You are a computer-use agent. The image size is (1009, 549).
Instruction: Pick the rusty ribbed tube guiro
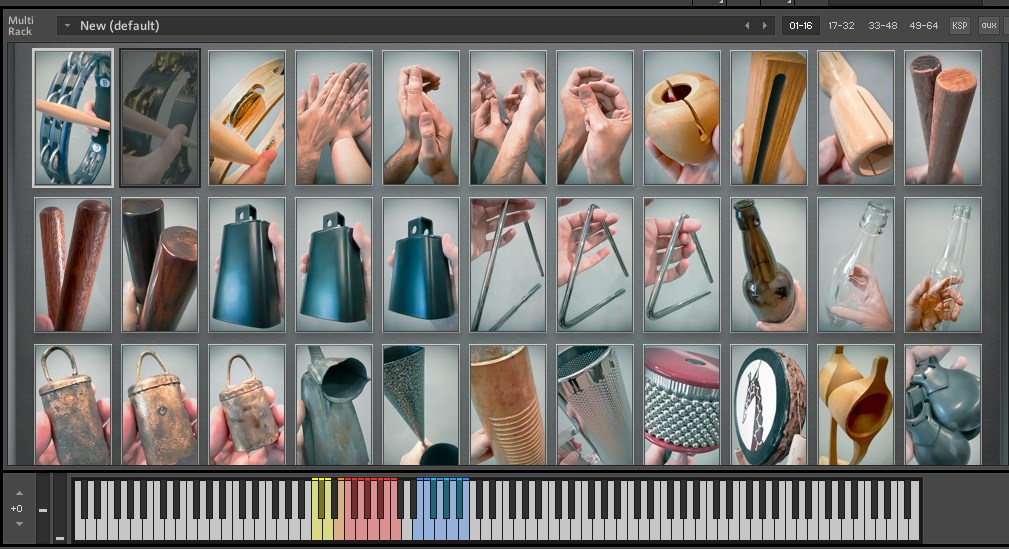point(508,405)
